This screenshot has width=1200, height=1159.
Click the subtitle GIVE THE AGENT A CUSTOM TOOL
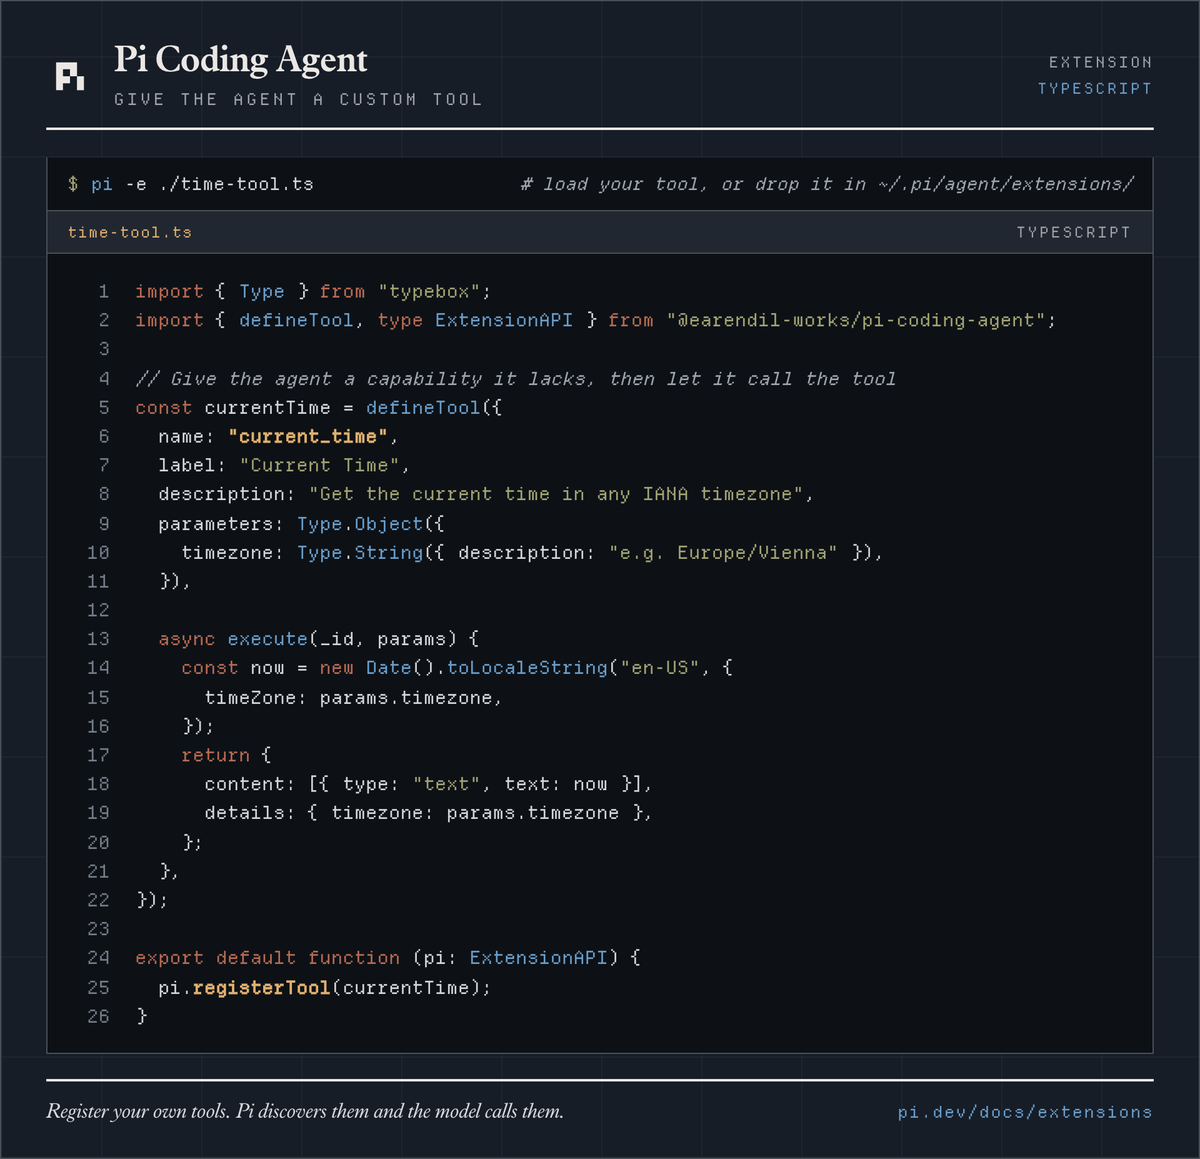point(298,99)
